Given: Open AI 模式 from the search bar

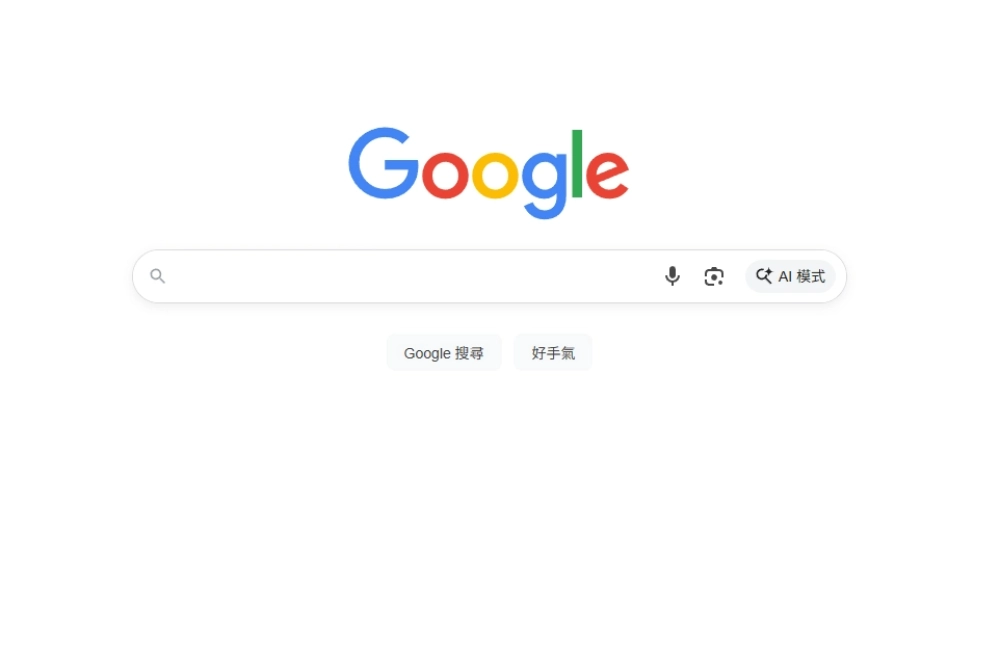Looking at the screenshot, I should click(790, 276).
